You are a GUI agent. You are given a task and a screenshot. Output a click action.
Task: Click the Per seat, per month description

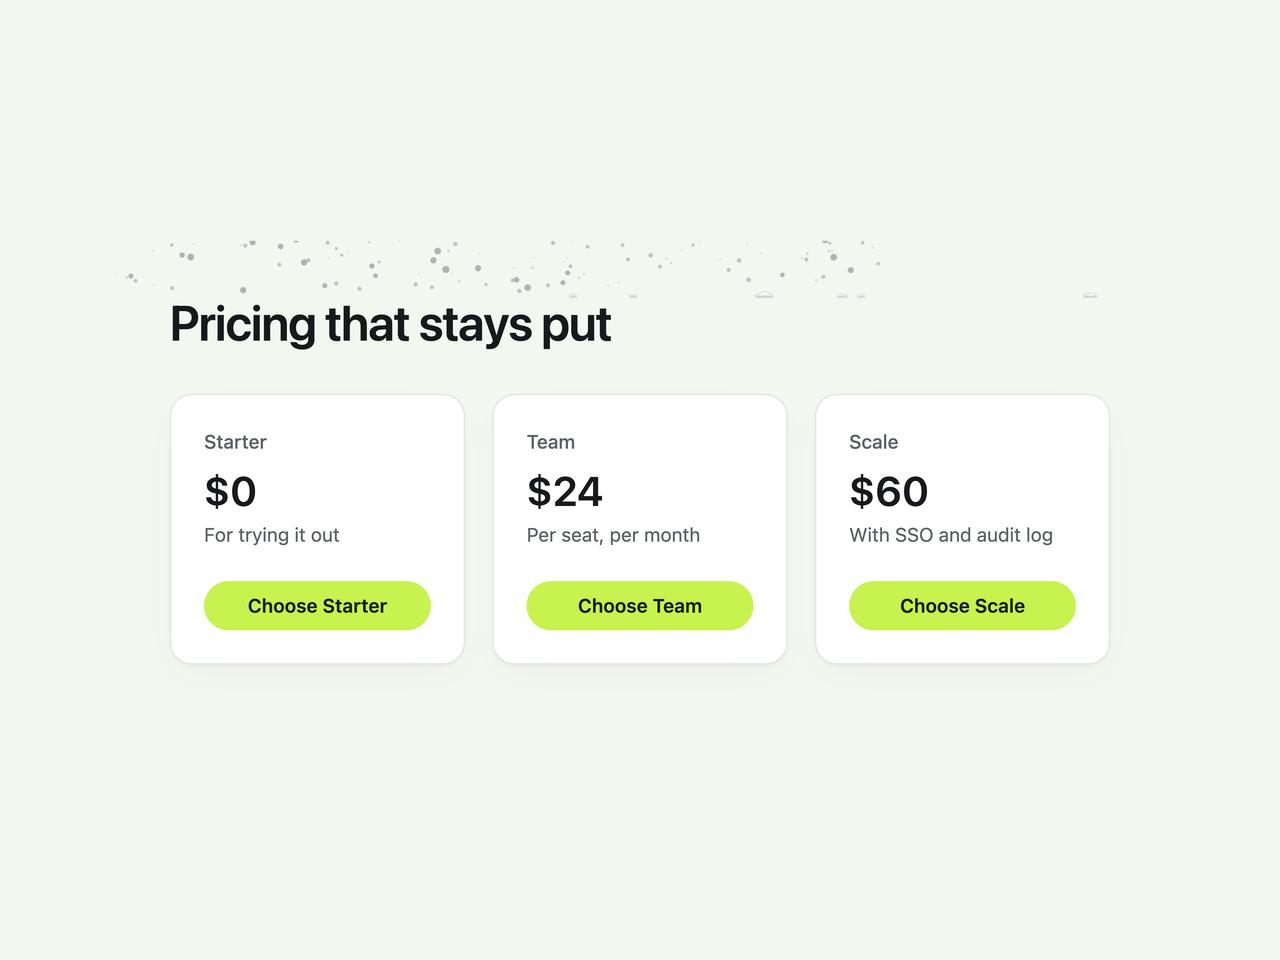613,535
